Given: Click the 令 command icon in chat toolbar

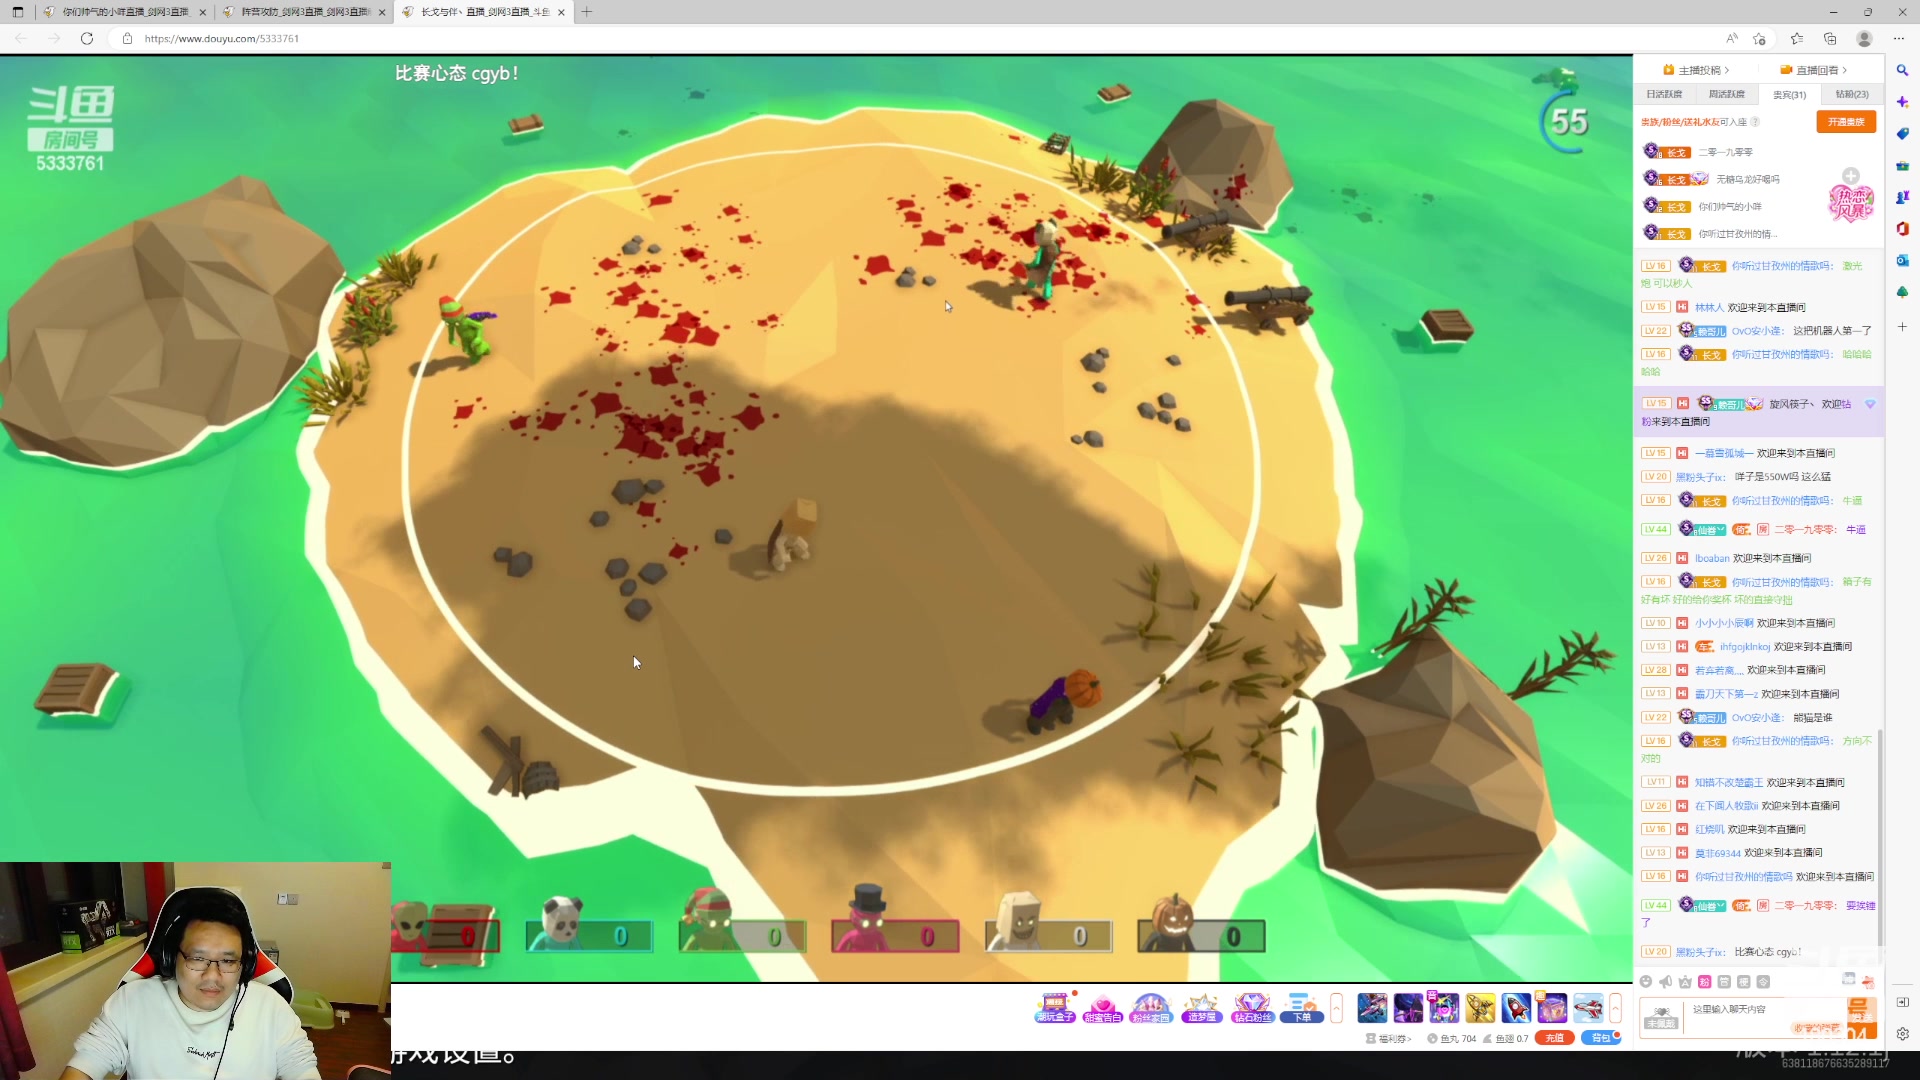Looking at the screenshot, I should [x=1764, y=982].
